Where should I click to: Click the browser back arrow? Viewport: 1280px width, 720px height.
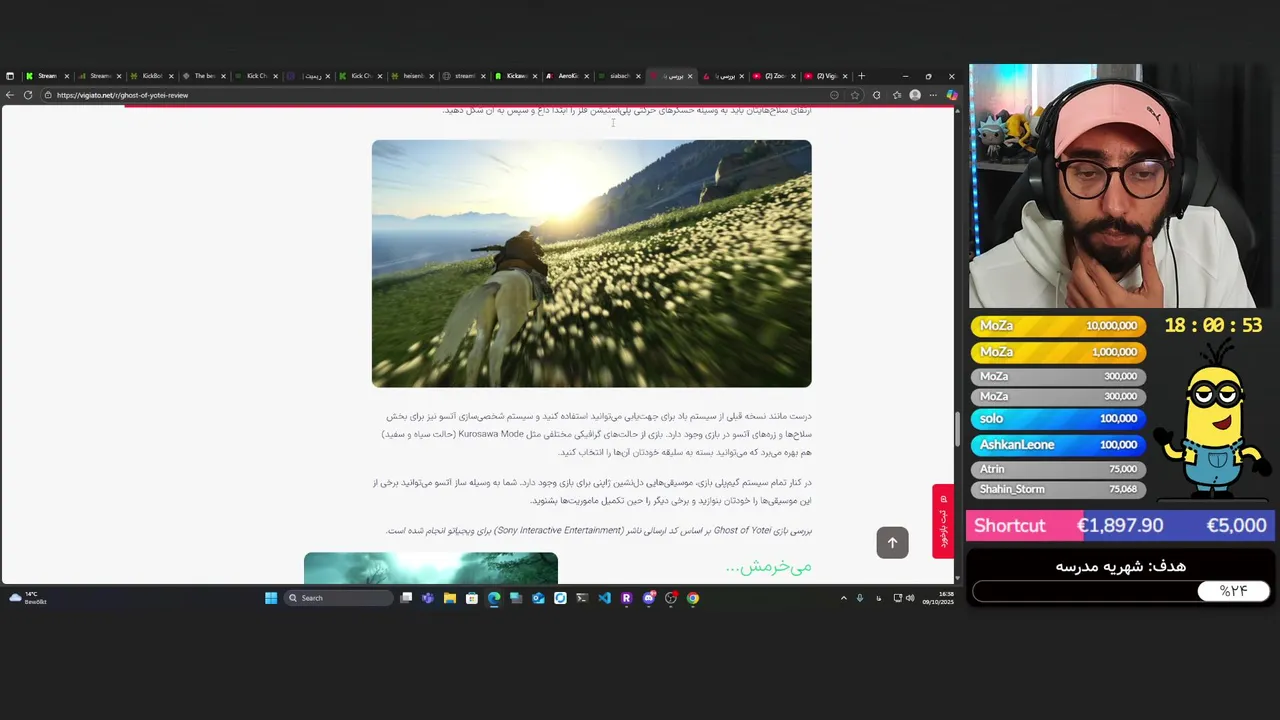pos(9,95)
